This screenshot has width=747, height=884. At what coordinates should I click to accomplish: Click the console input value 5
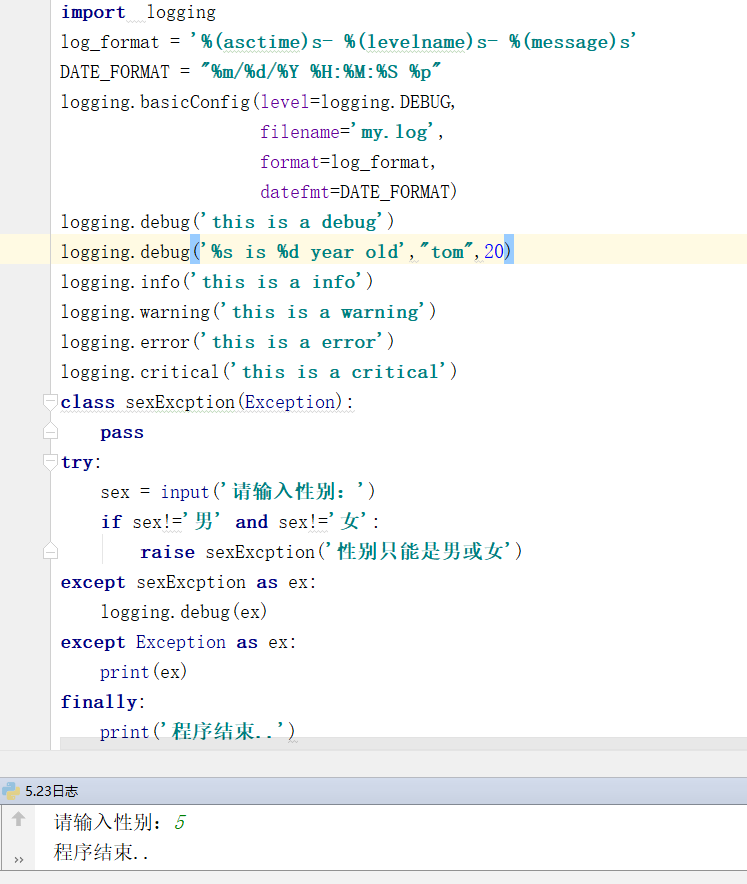[180, 823]
